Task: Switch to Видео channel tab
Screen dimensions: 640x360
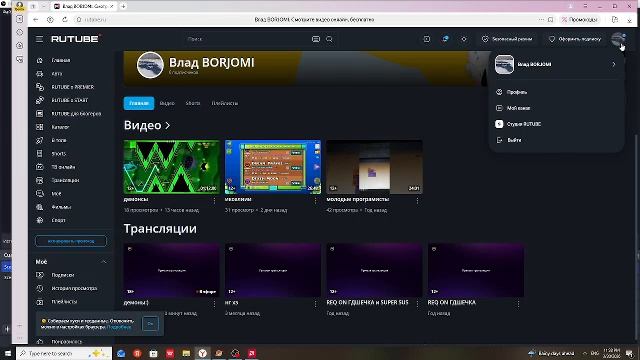Action: point(167,103)
